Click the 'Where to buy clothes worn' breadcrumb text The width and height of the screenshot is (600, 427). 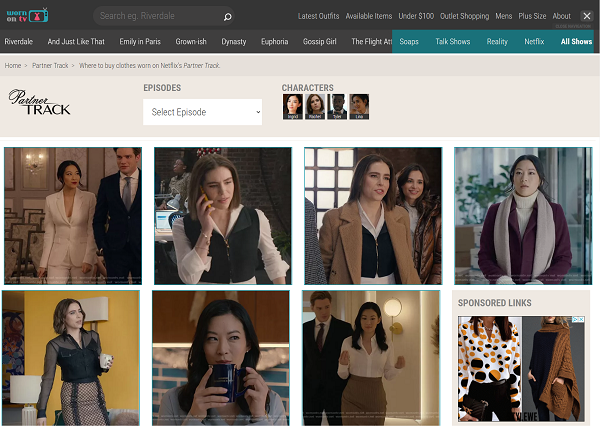coord(149,65)
